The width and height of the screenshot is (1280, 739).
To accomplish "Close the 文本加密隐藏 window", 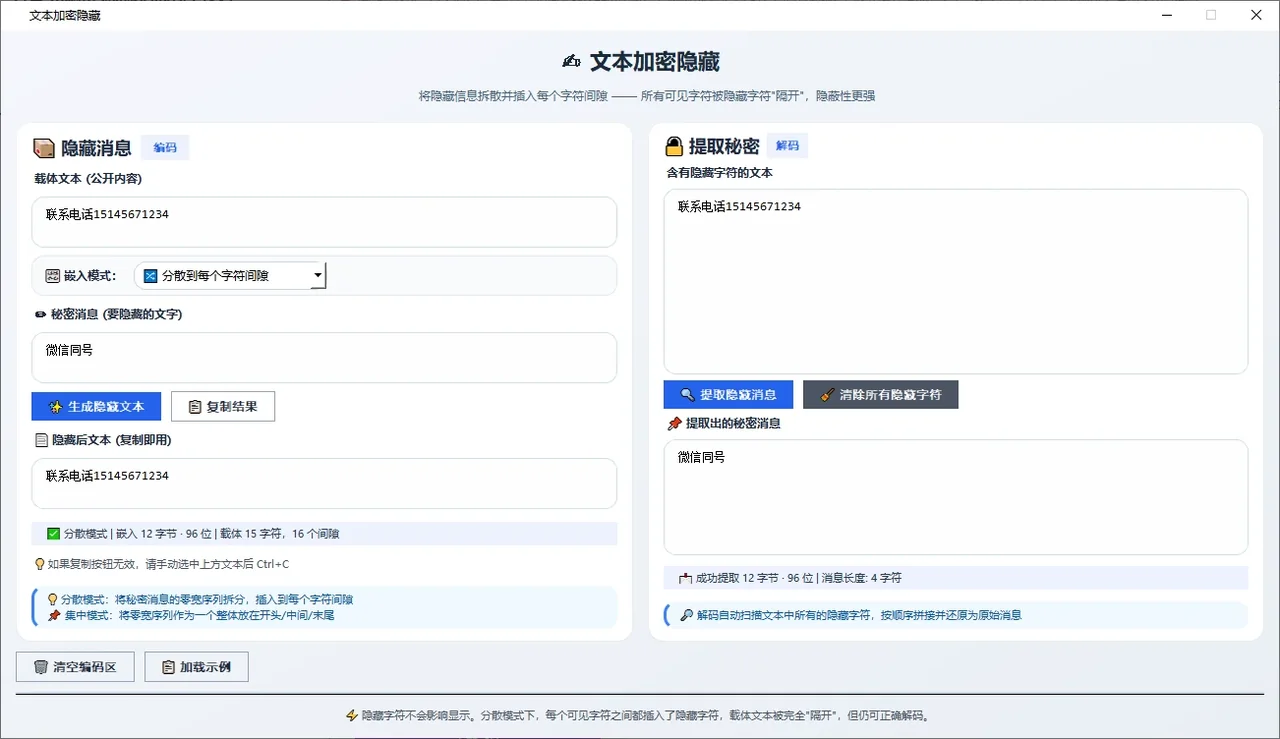I will pos(1256,15).
